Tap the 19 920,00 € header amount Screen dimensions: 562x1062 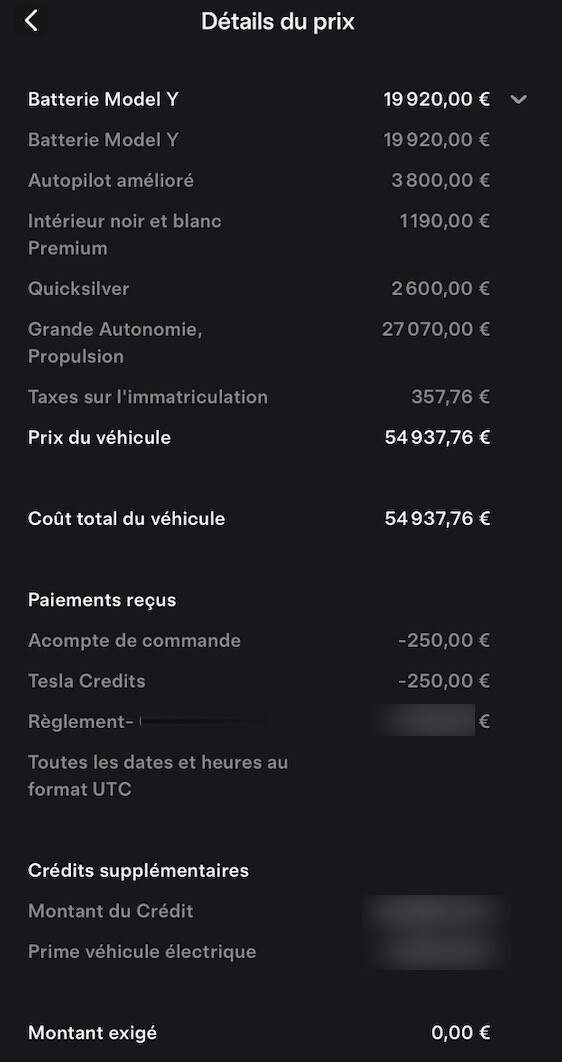437,100
